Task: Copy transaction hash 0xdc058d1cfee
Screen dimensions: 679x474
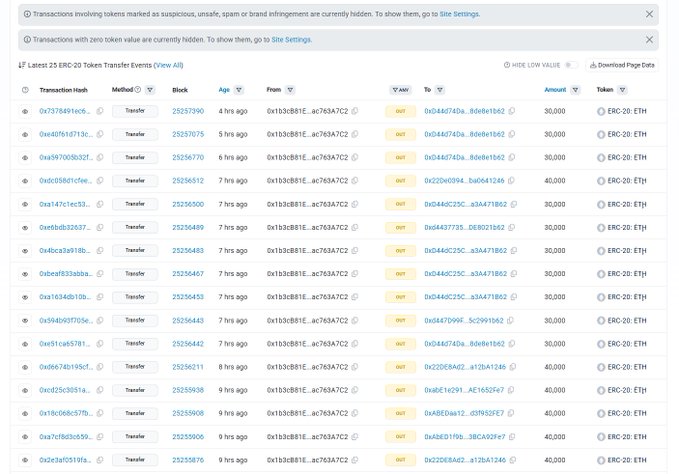Action: [100, 181]
